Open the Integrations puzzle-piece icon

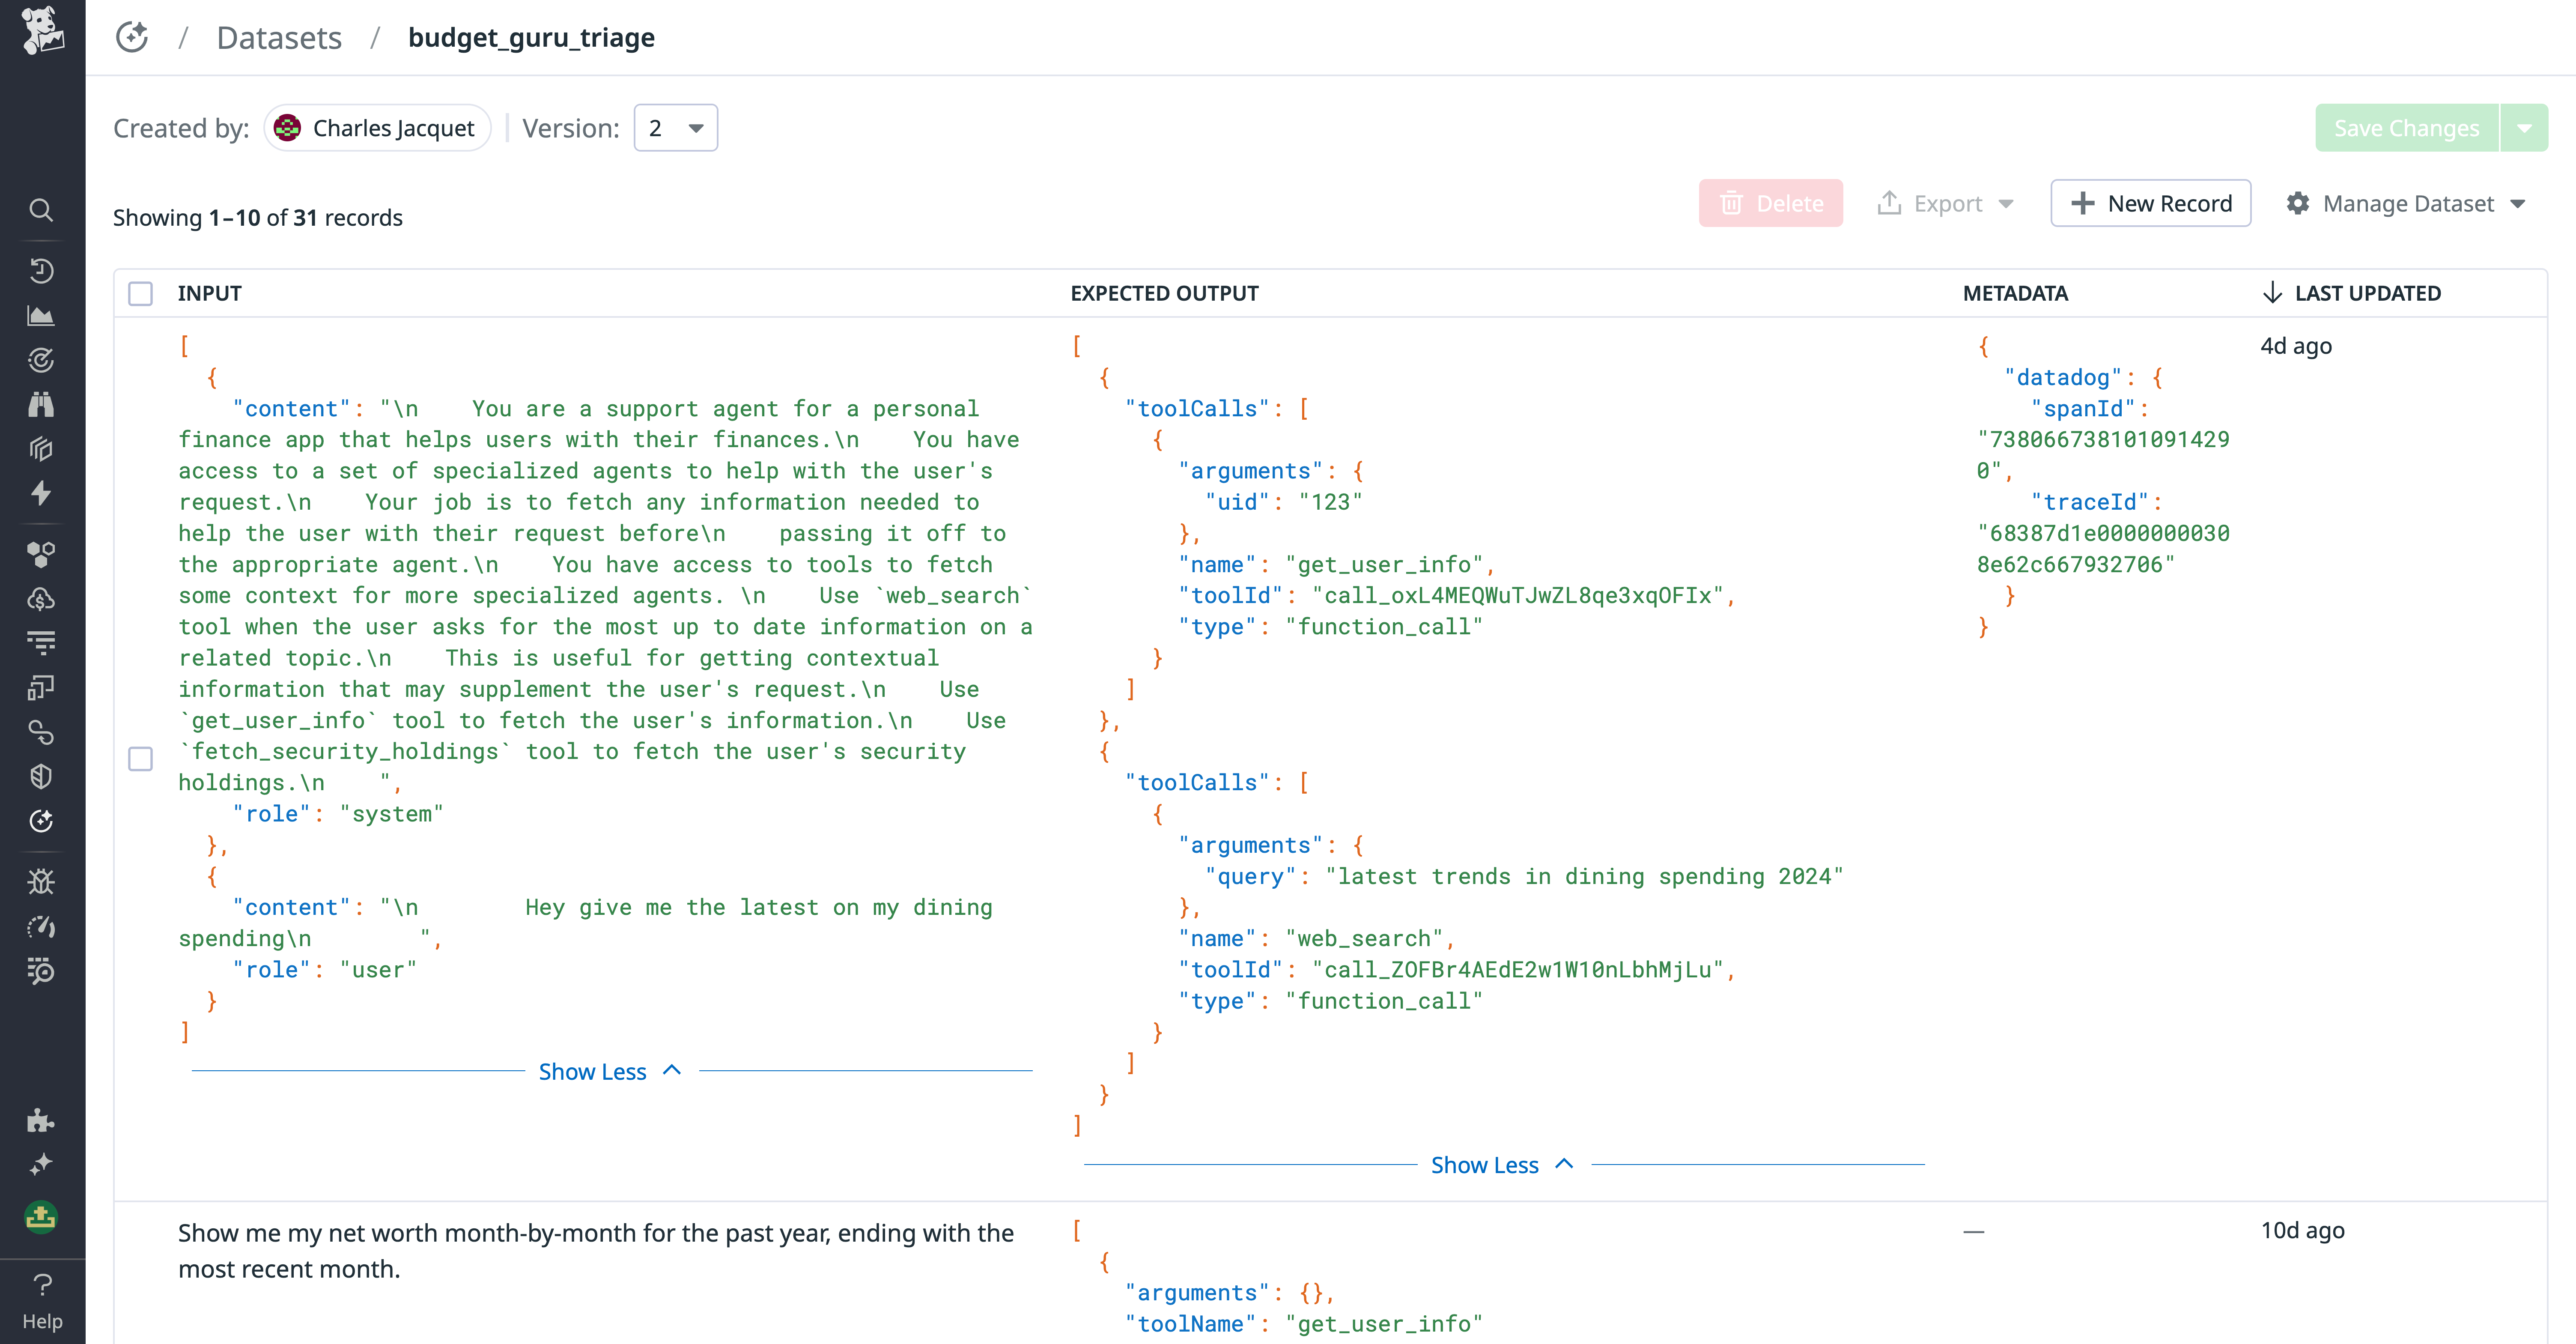(x=41, y=1121)
